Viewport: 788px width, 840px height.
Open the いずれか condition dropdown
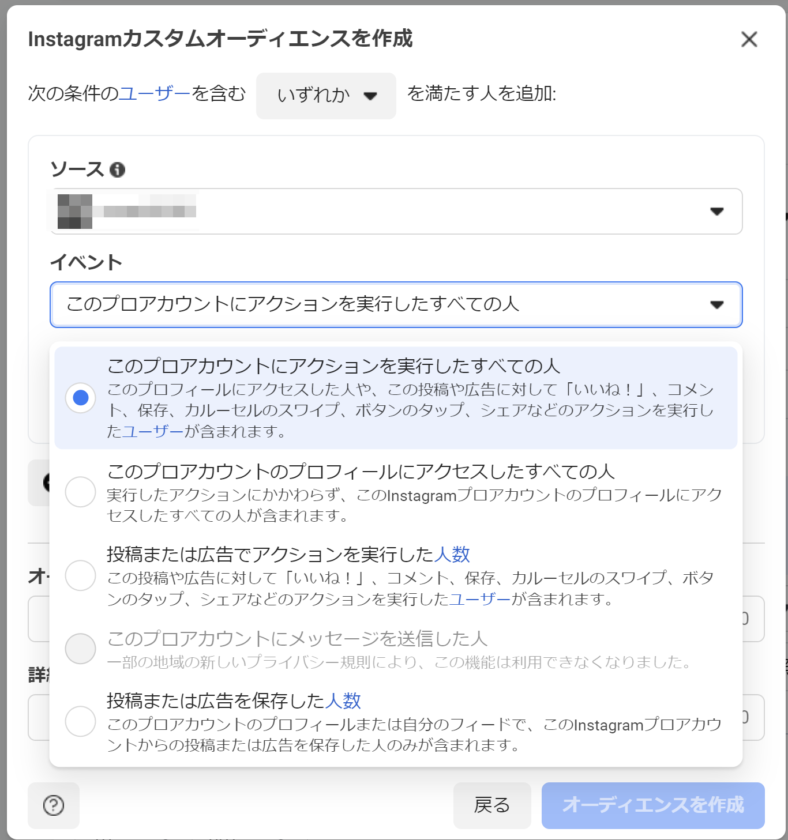[326, 96]
